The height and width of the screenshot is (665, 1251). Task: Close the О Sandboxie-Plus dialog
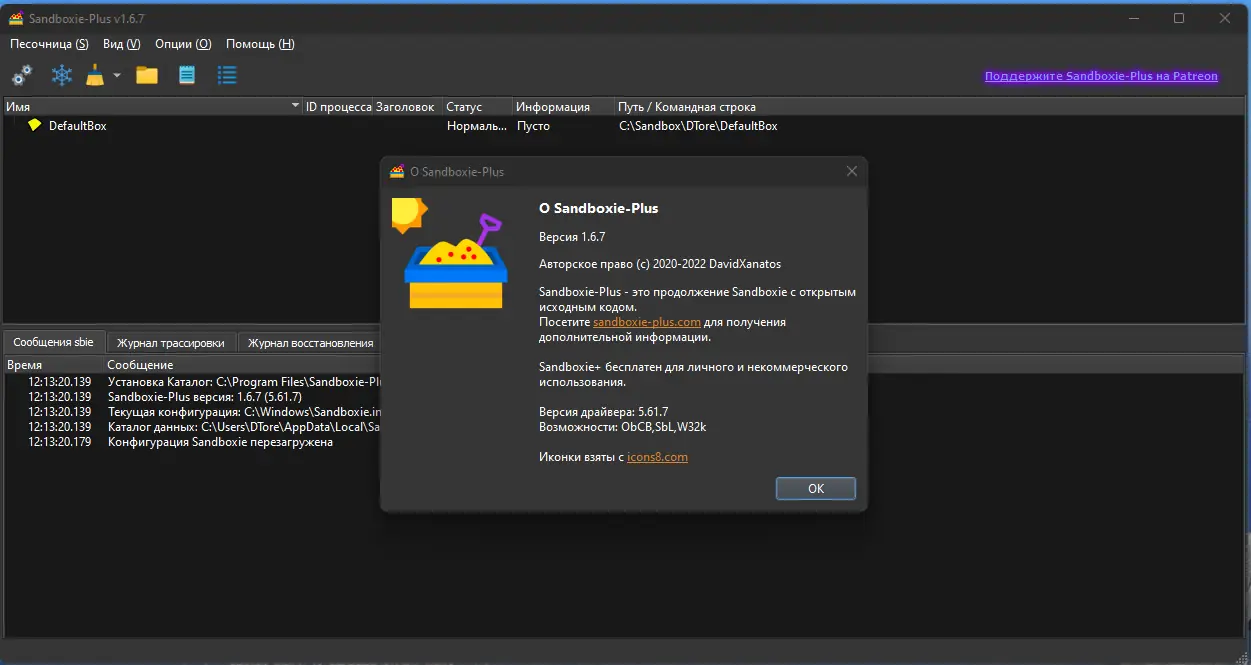coord(852,171)
